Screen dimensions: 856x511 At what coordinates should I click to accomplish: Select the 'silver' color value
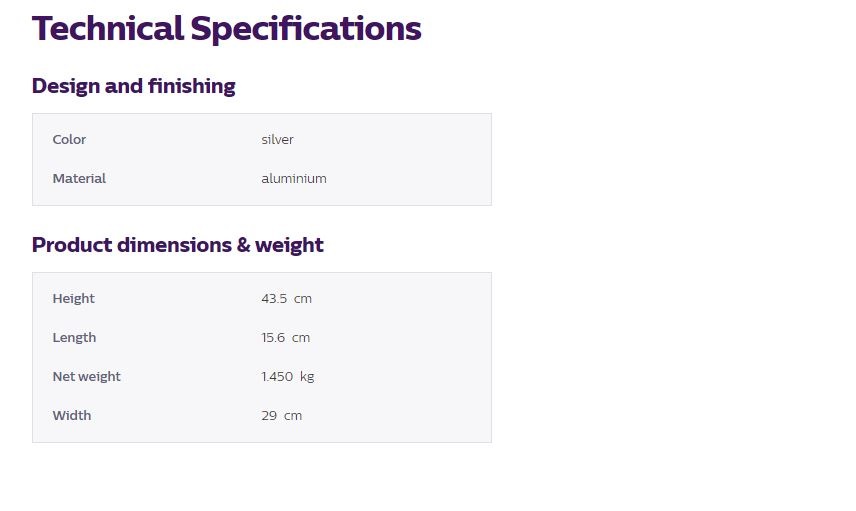[277, 140]
